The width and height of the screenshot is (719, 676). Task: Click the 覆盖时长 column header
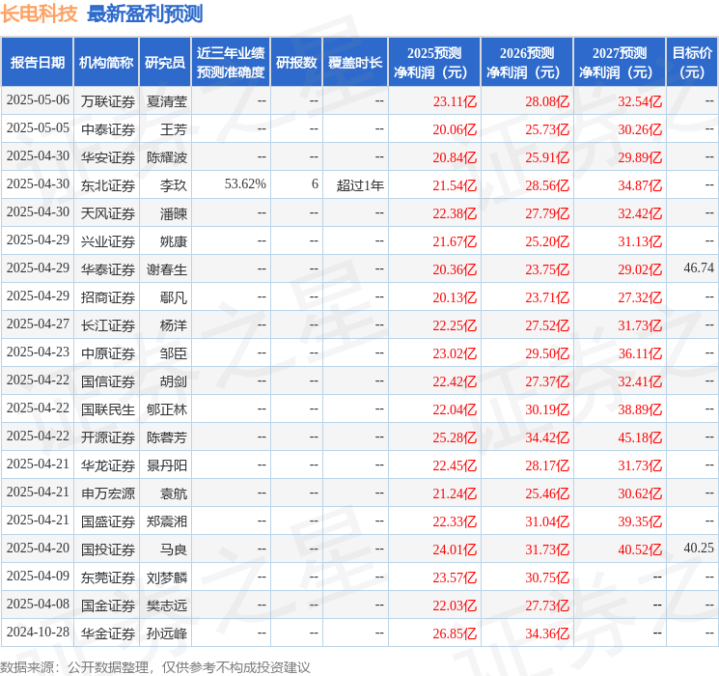[x=355, y=62]
